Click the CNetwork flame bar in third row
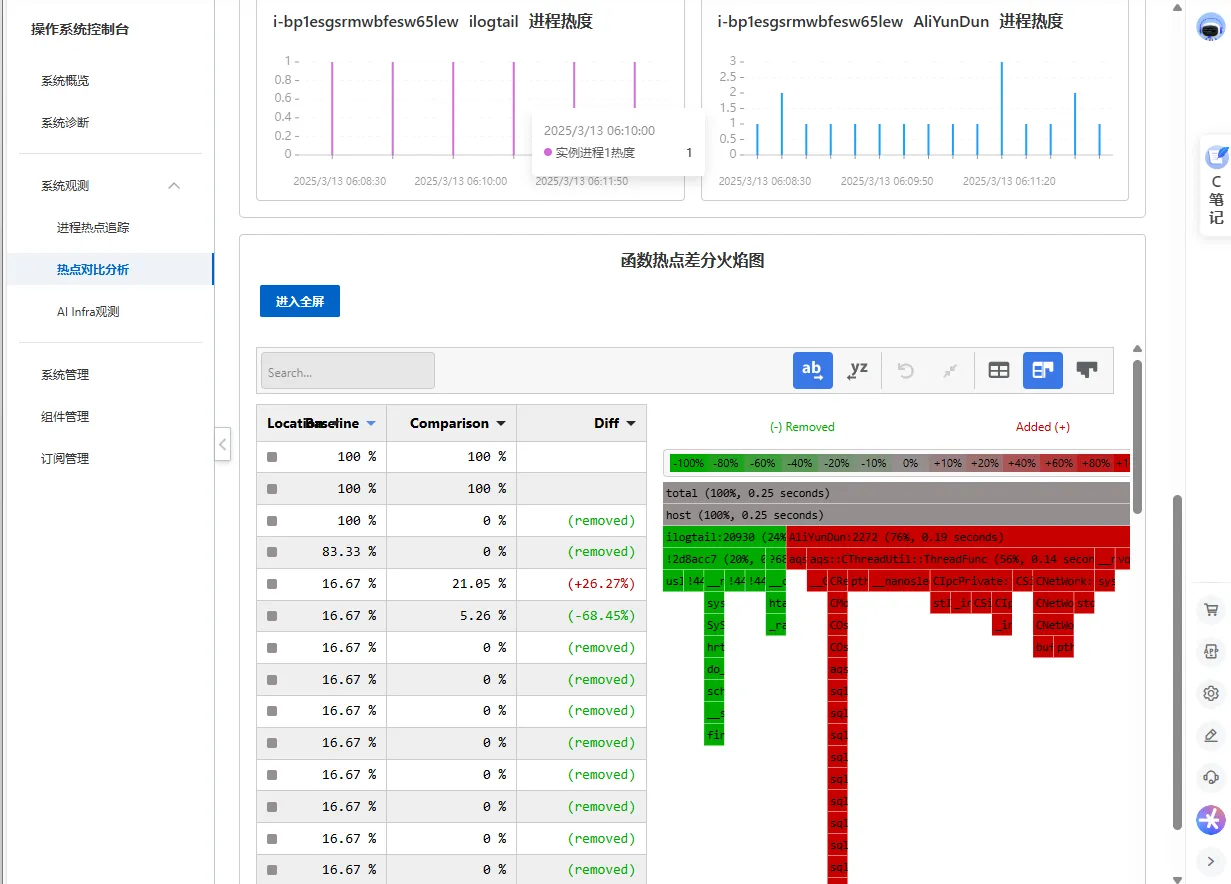The height and width of the screenshot is (884, 1231). point(1064,581)
